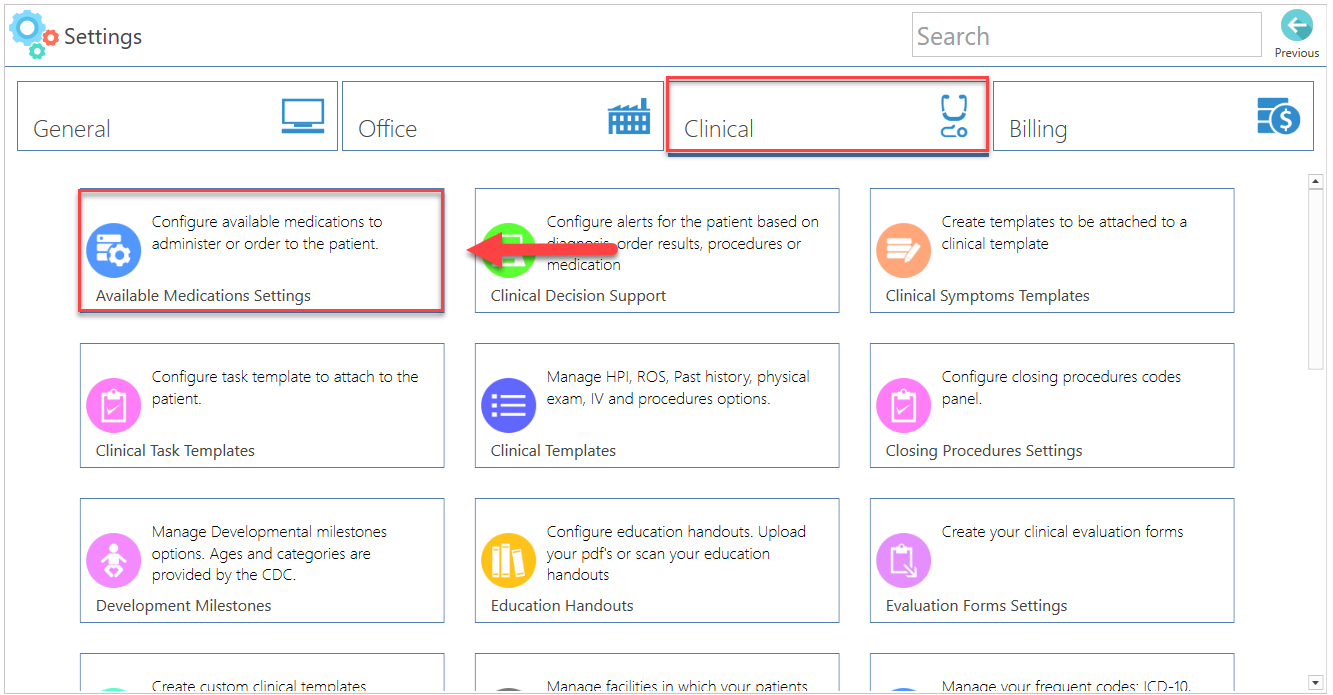Open the Clinical Templates label
This screenshot has height=695, width=1333.
coord(553,451)
